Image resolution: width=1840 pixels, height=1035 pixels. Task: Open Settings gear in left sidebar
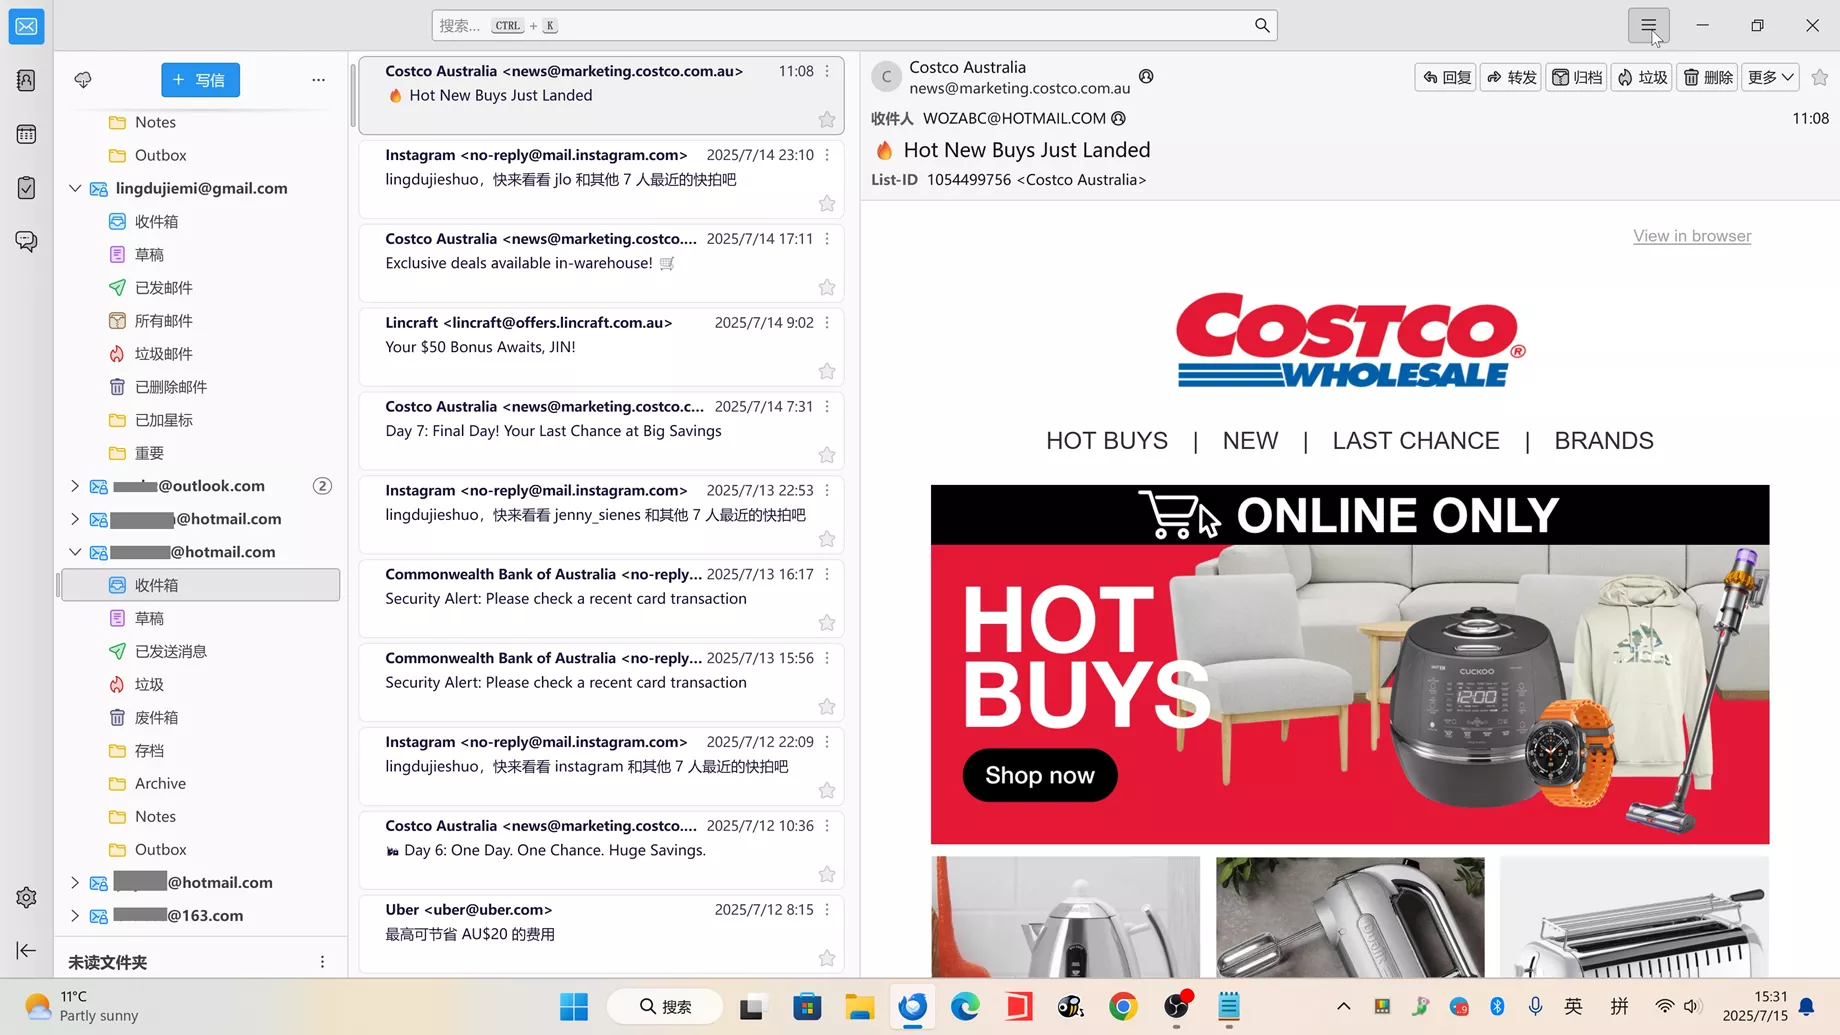click(x=26, y=897)
